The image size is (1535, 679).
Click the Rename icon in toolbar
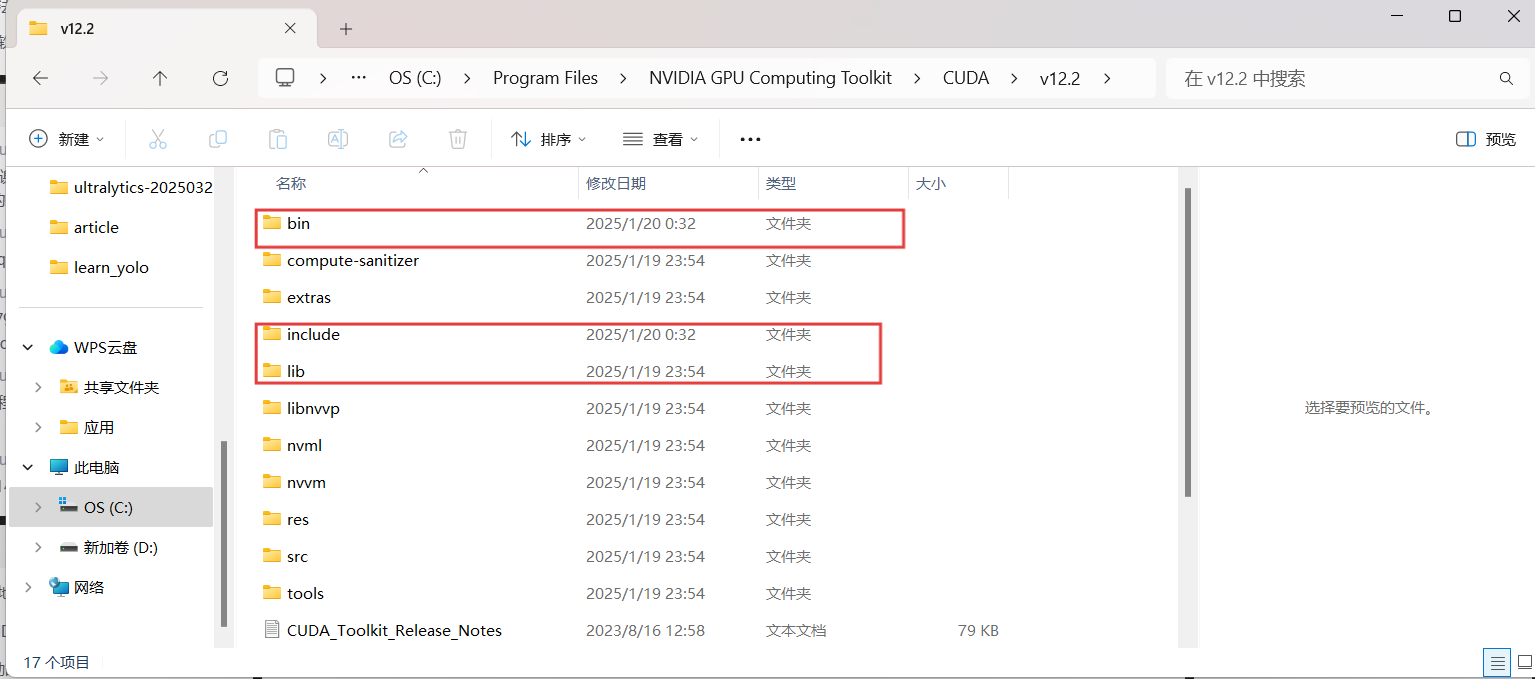point(338,139)
